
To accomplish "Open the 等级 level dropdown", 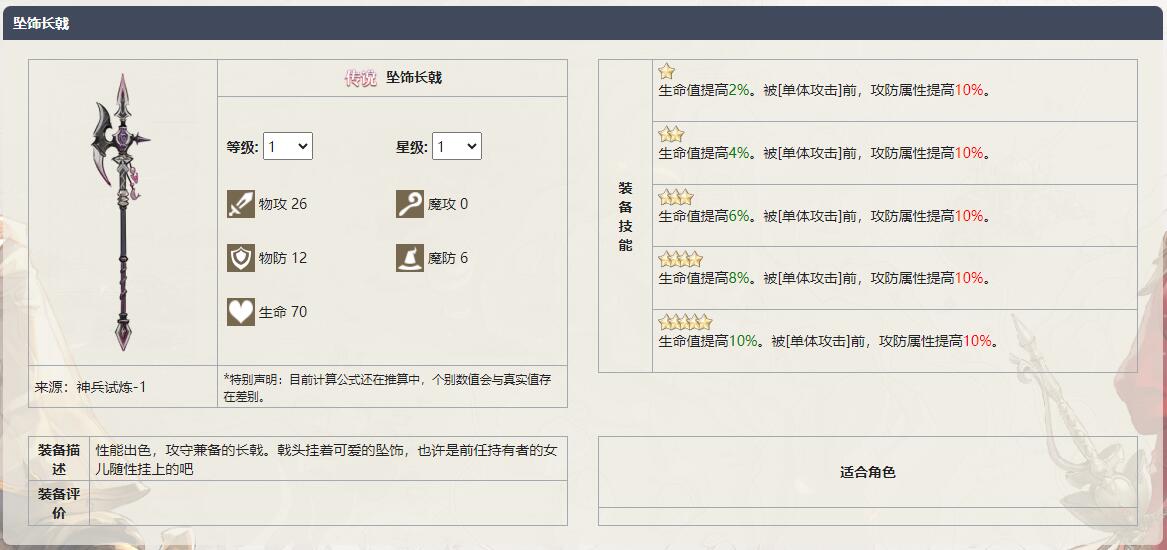I will click(288, 147).
